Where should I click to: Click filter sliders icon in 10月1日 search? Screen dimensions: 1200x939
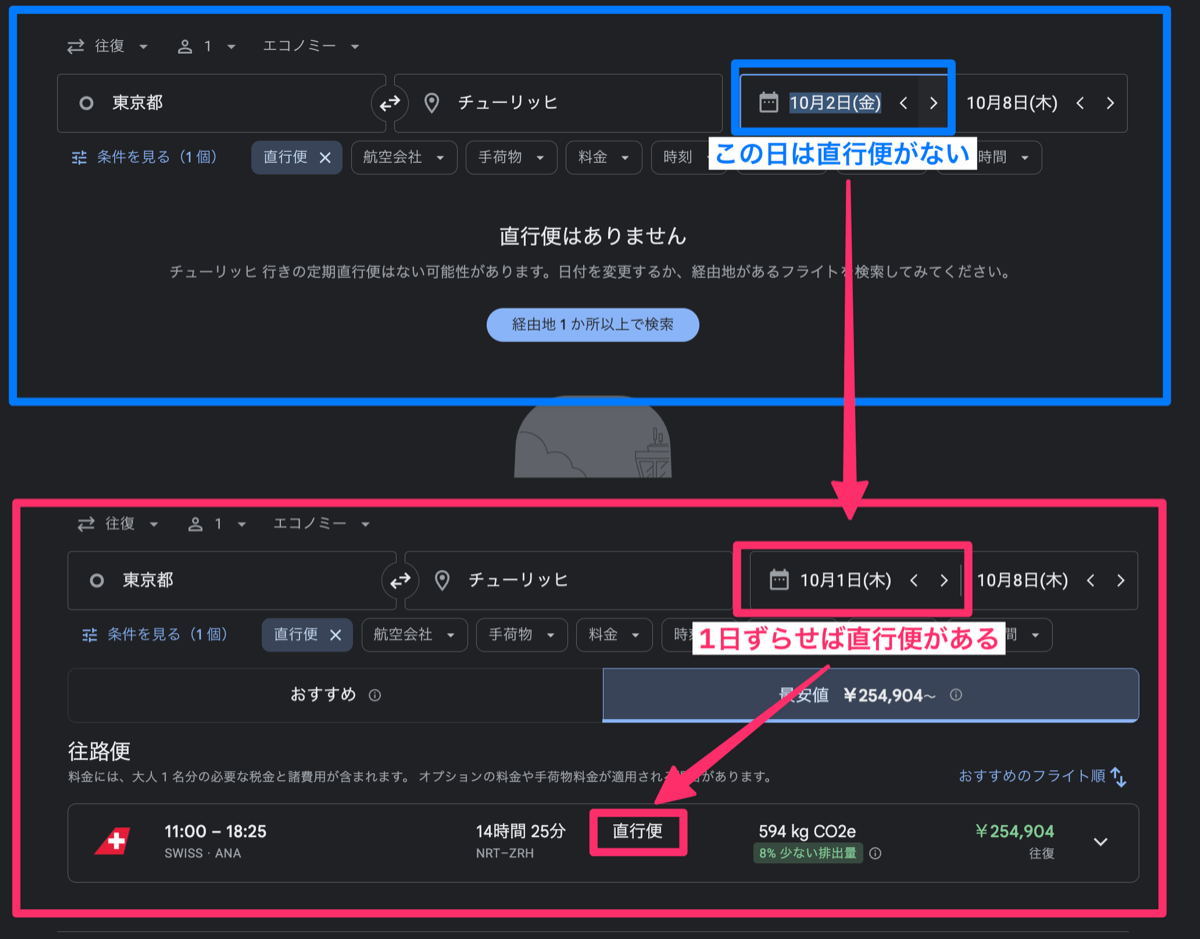click(x=90, y=635)
